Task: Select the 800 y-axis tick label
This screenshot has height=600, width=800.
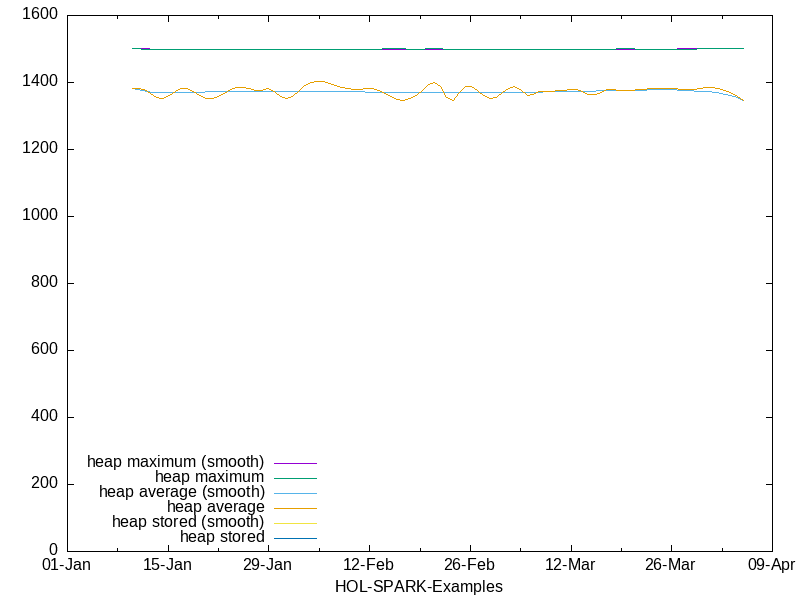Action: point(43,283)
